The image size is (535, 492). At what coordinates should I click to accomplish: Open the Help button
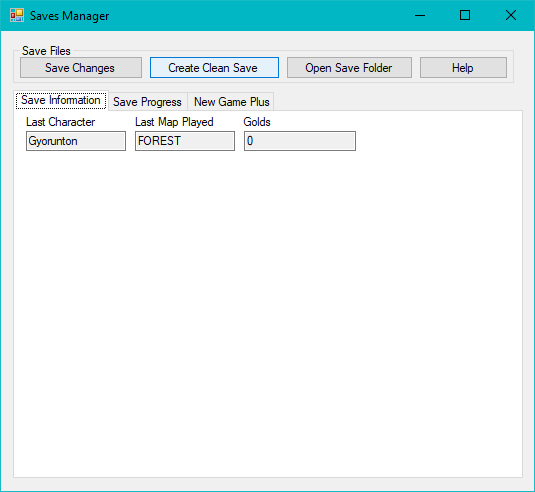pyautogui.click(x=463, y=68)
